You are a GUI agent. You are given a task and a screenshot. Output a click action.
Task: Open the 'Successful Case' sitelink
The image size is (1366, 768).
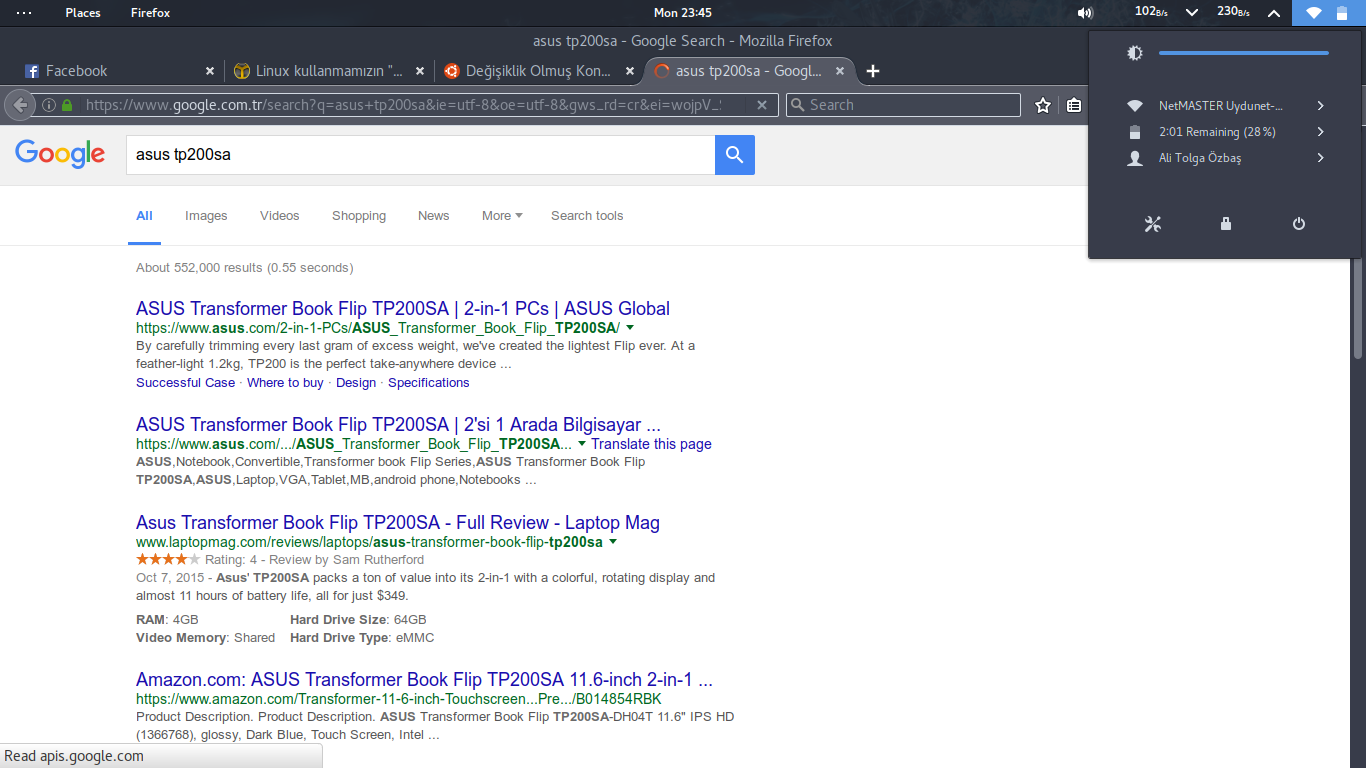(186, 383)
